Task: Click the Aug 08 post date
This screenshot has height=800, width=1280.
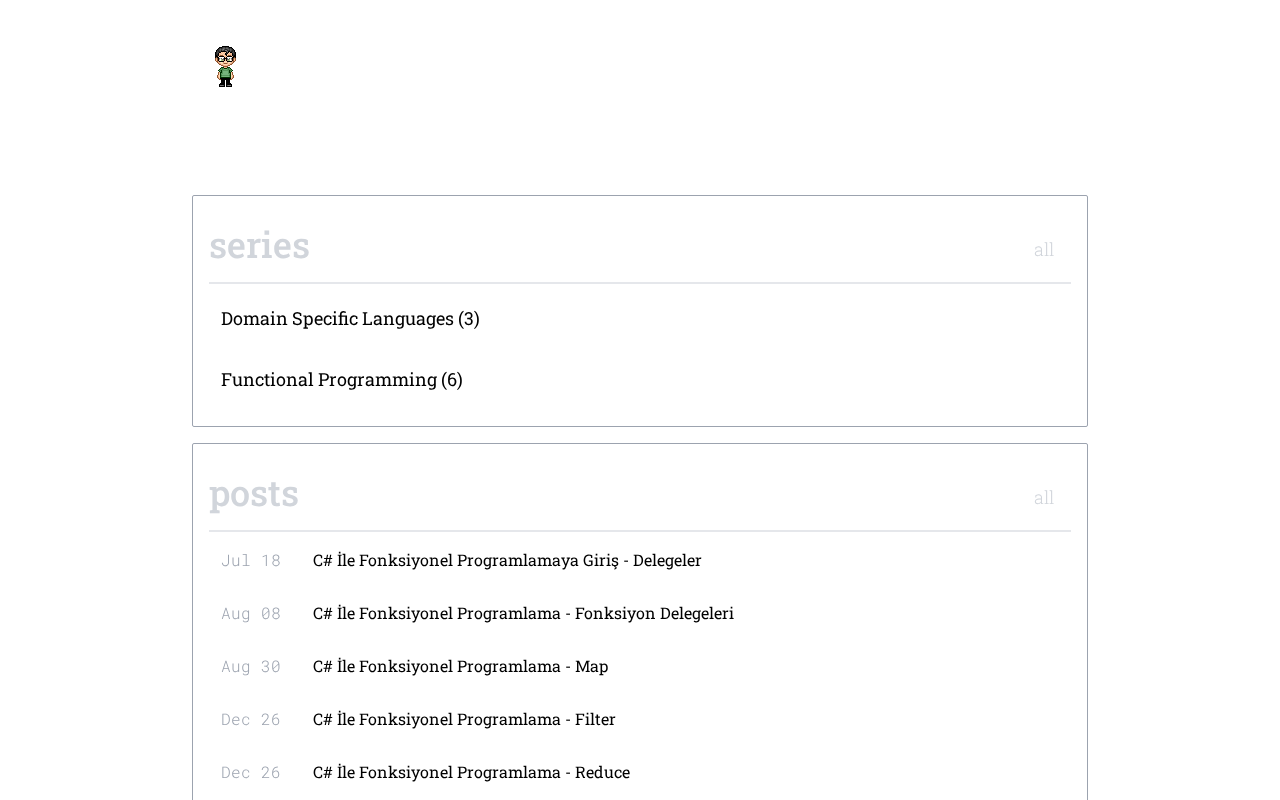Action: click(251, 614)
